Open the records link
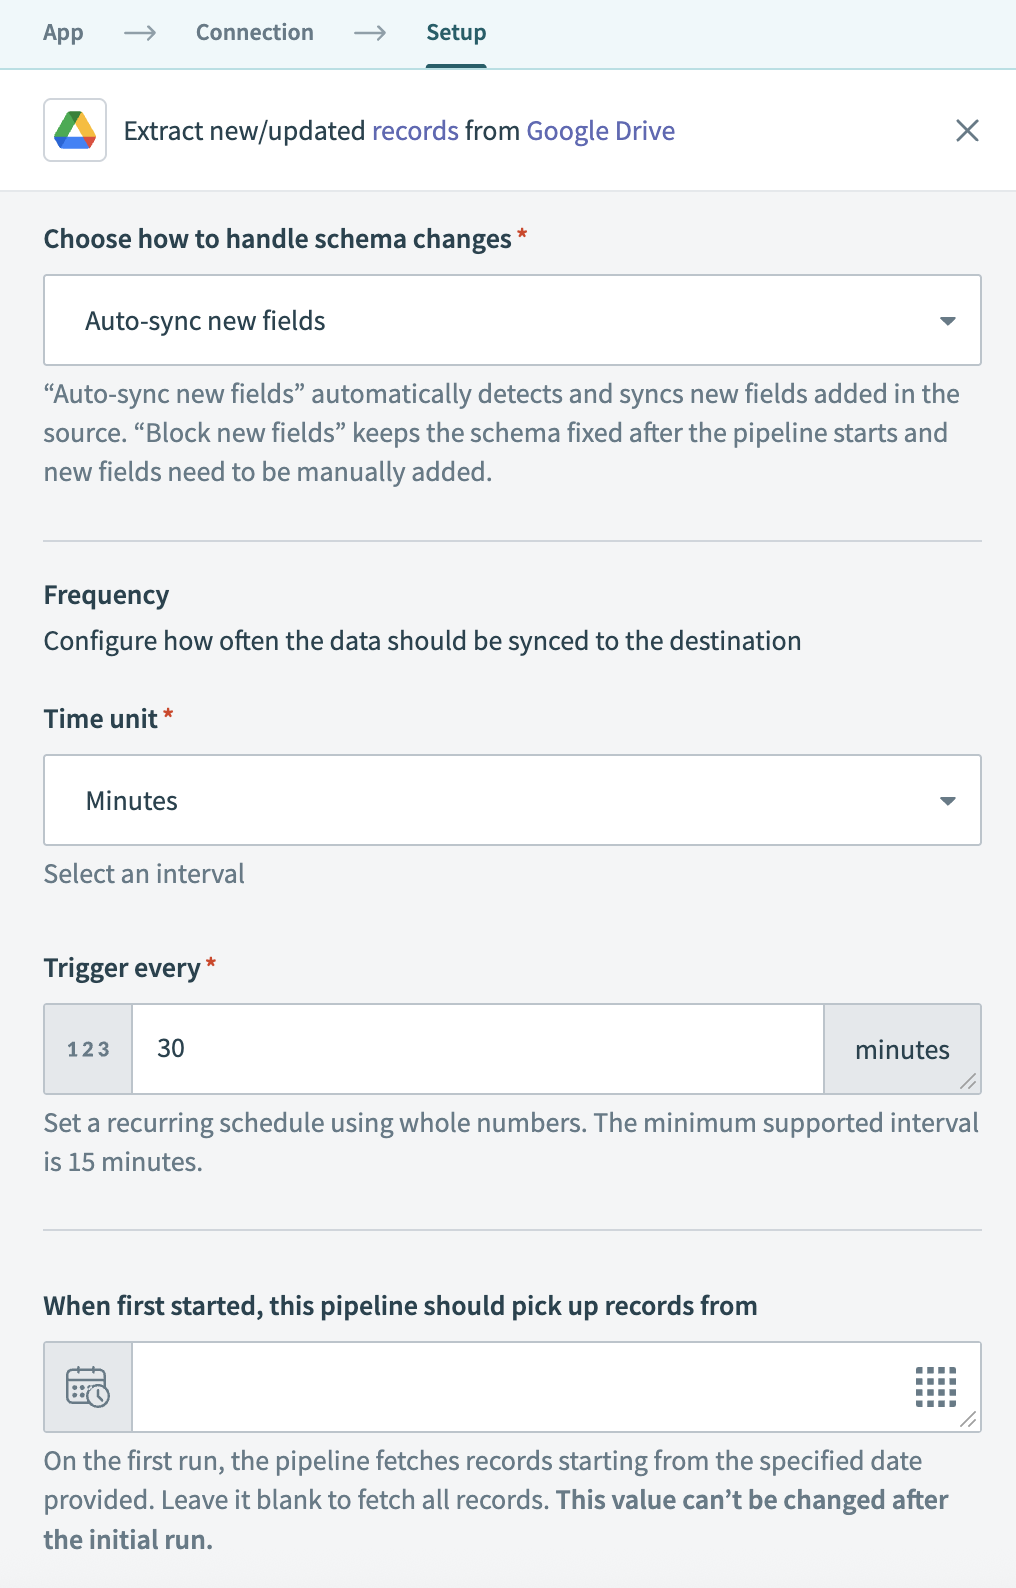This screenshot has width=1016, height=1588. [415, 130]
